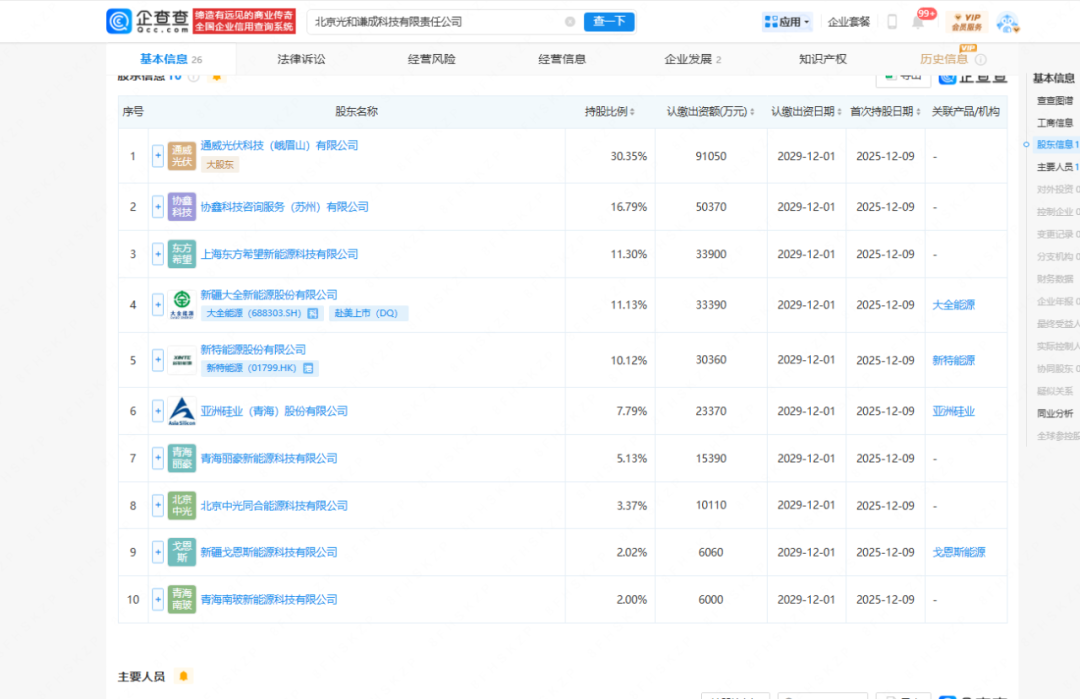The image size is (1080, 699).
Task: Click the VIP 会员服务 badge
Action: pyautogui.click(x=966, y=21)
